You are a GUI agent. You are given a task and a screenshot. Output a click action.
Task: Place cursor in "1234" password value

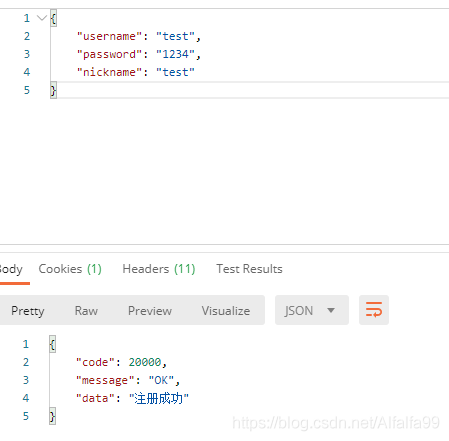175,54
